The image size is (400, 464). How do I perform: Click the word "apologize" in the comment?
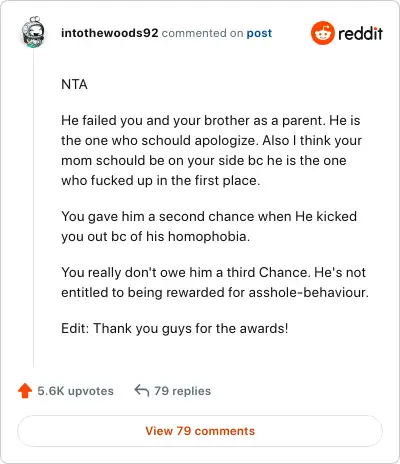tap(226, 141)
